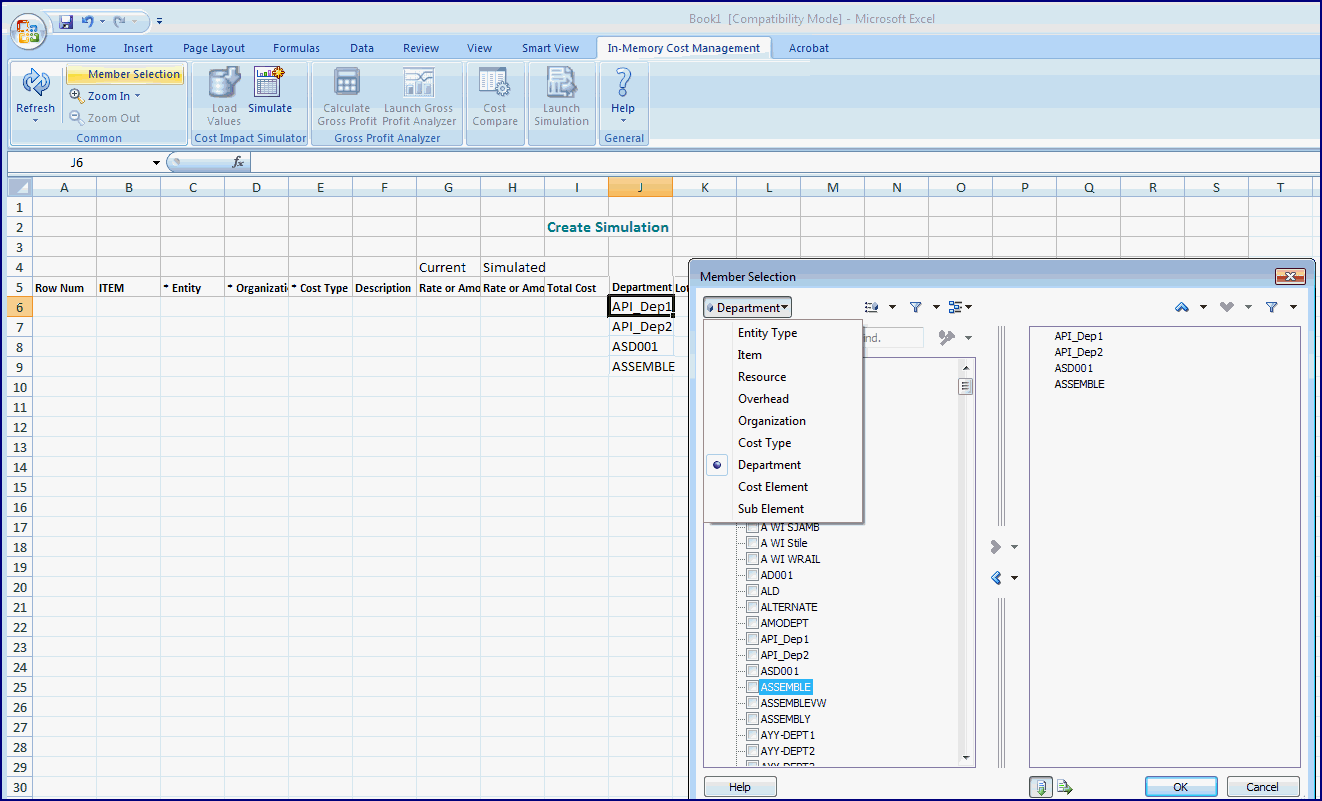Image resolution: width=1322 pixels, height=801 pixels.
Task: Click the filter funnel icon above the member tree
Action: 915,307
